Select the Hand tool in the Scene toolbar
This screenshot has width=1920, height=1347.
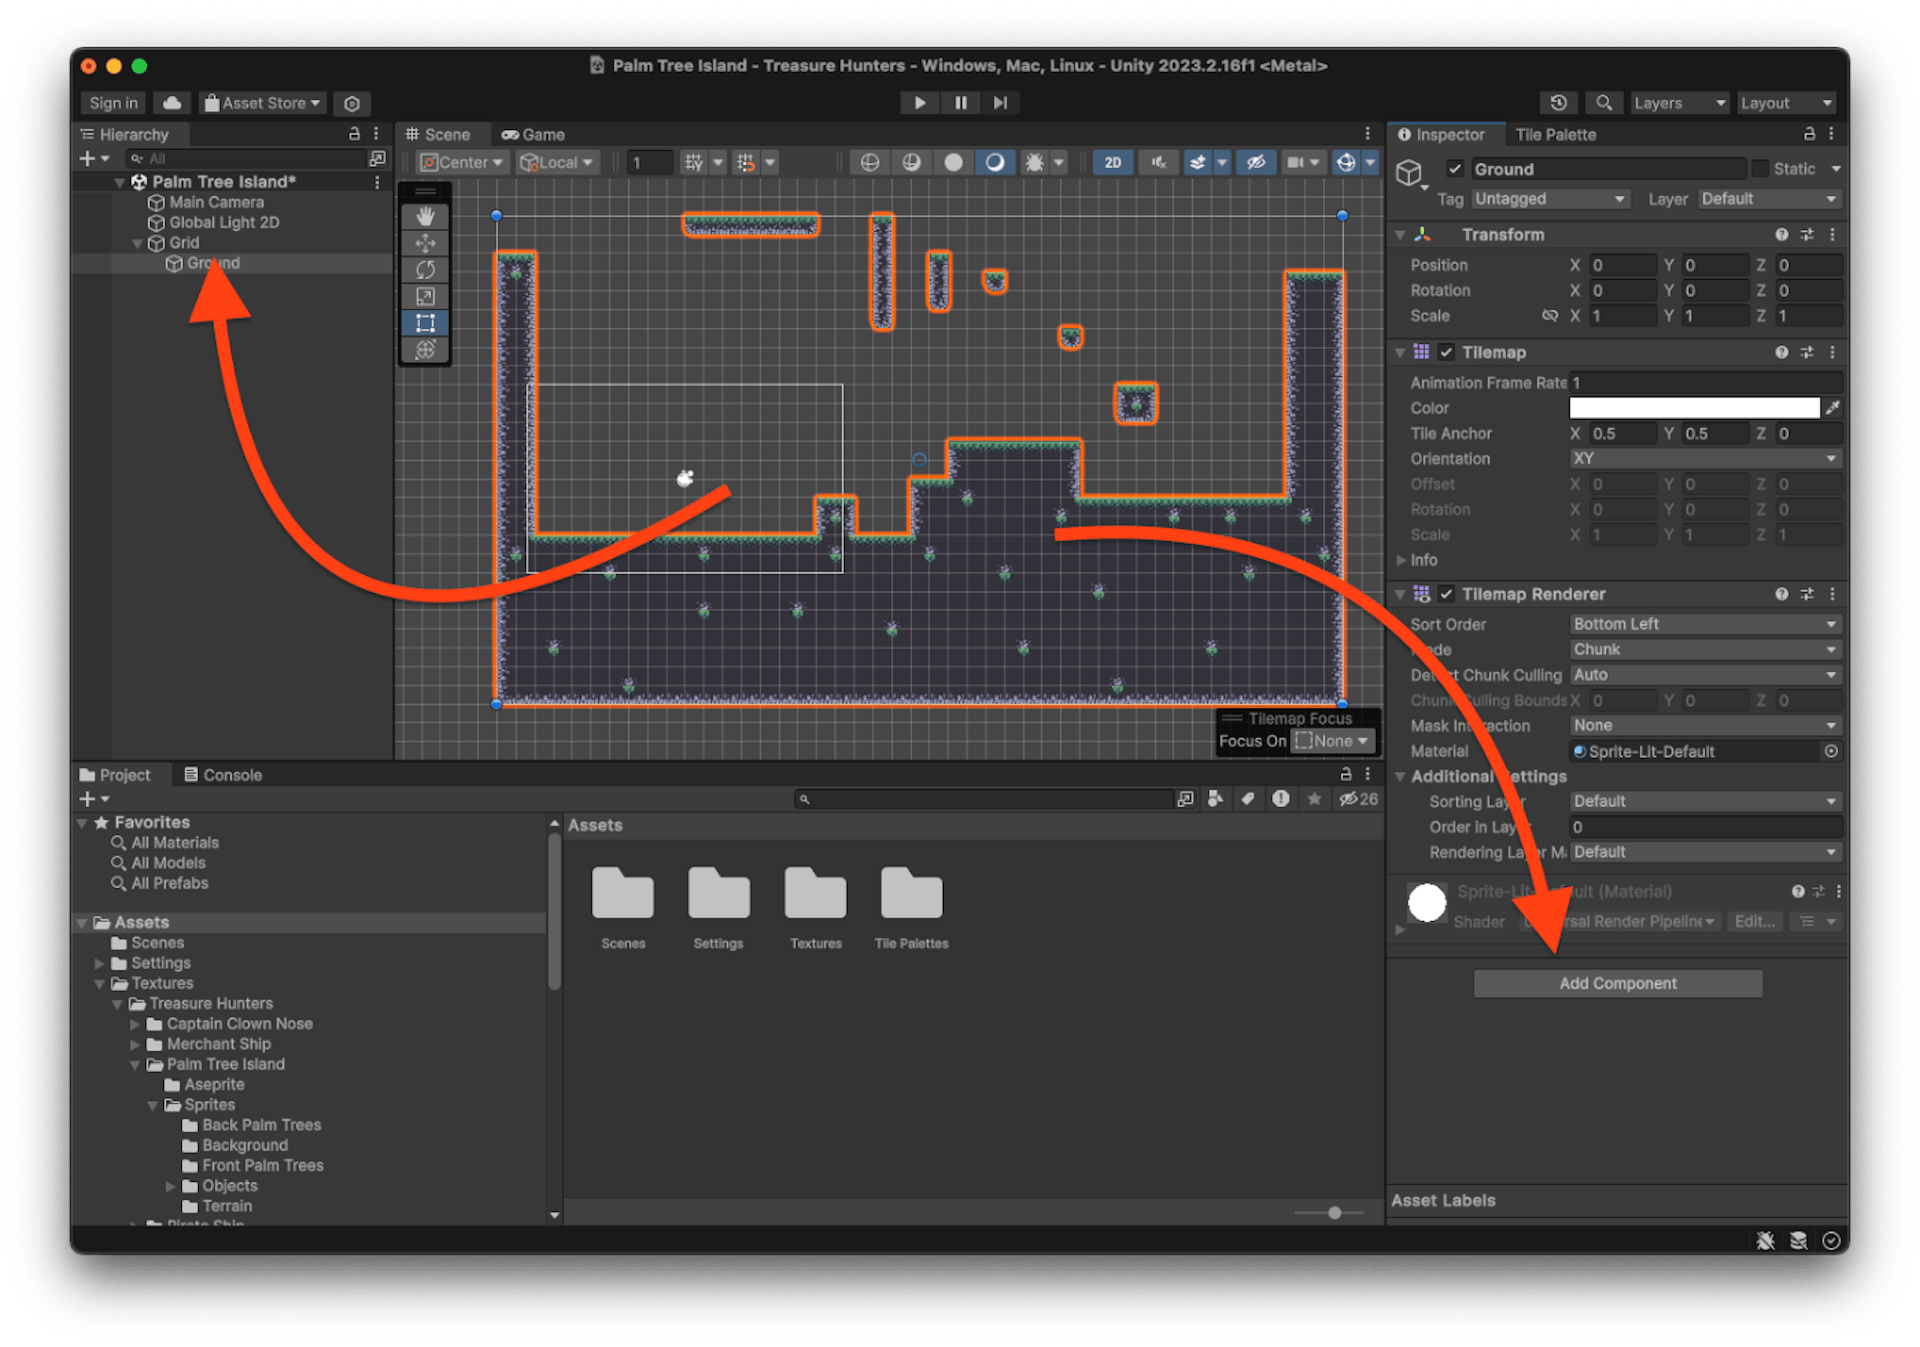pos(425,215)
